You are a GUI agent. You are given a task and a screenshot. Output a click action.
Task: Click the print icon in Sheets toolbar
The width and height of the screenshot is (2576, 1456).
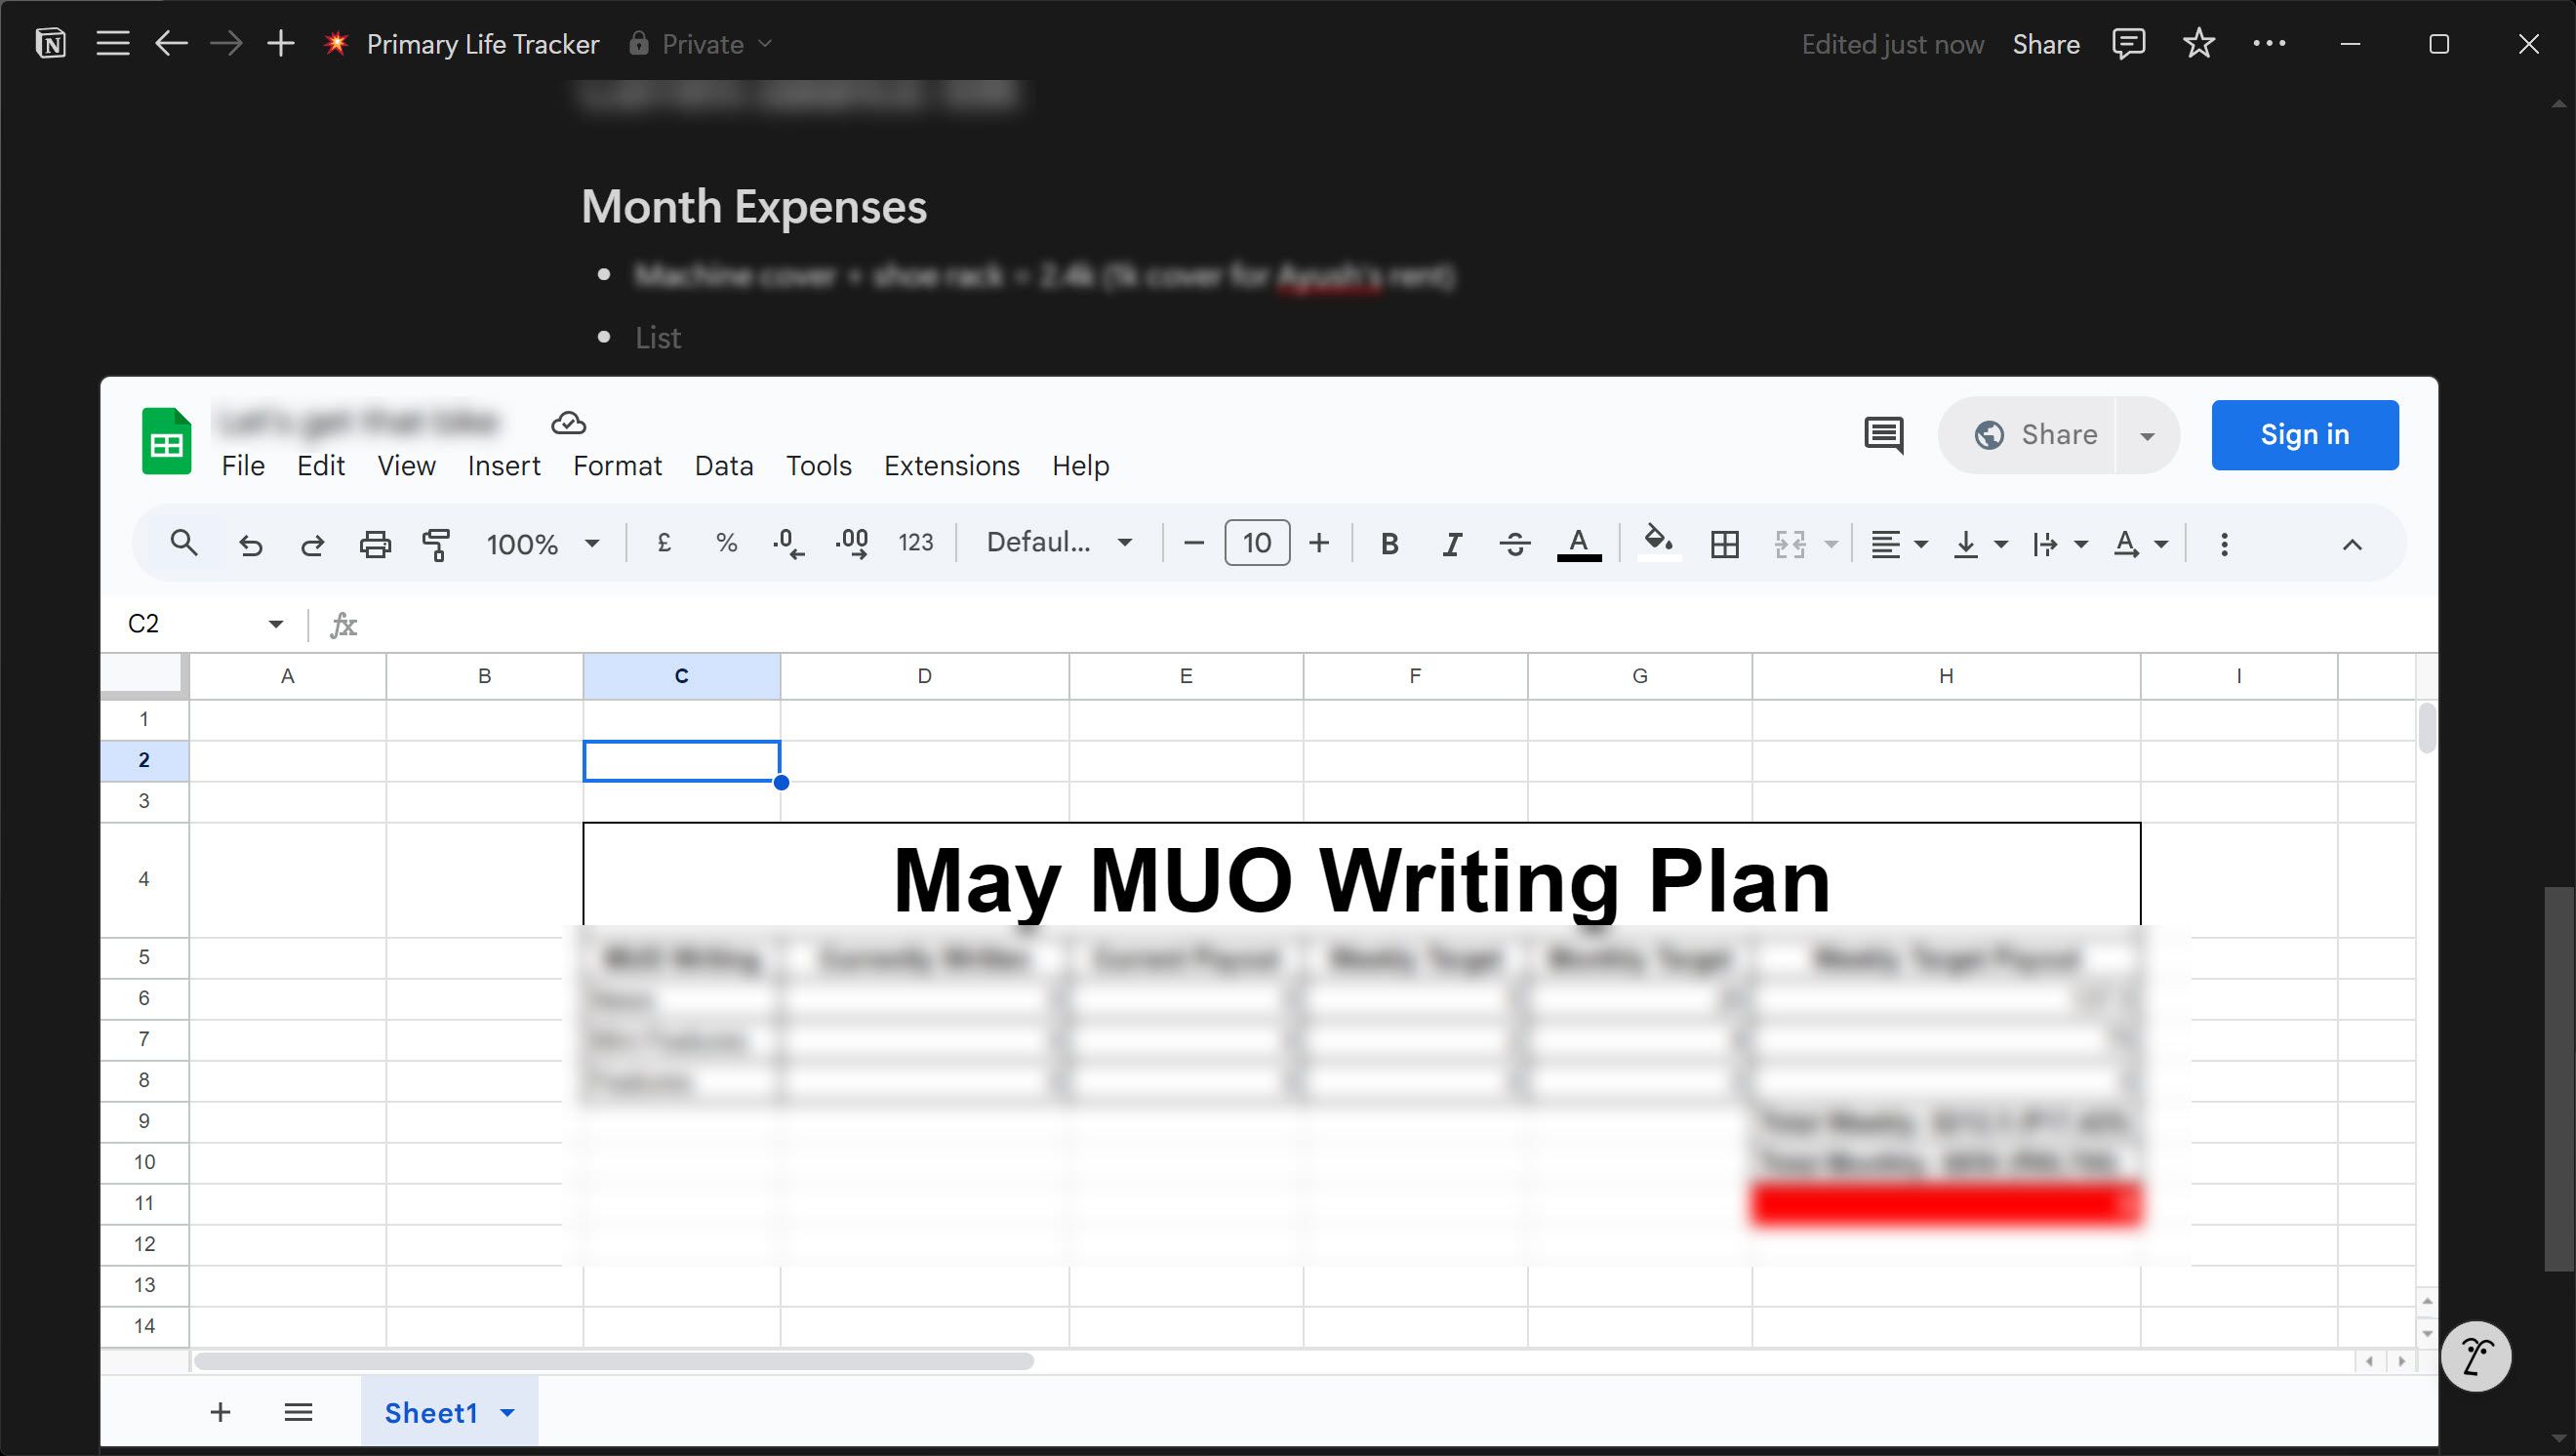(375, 544)
